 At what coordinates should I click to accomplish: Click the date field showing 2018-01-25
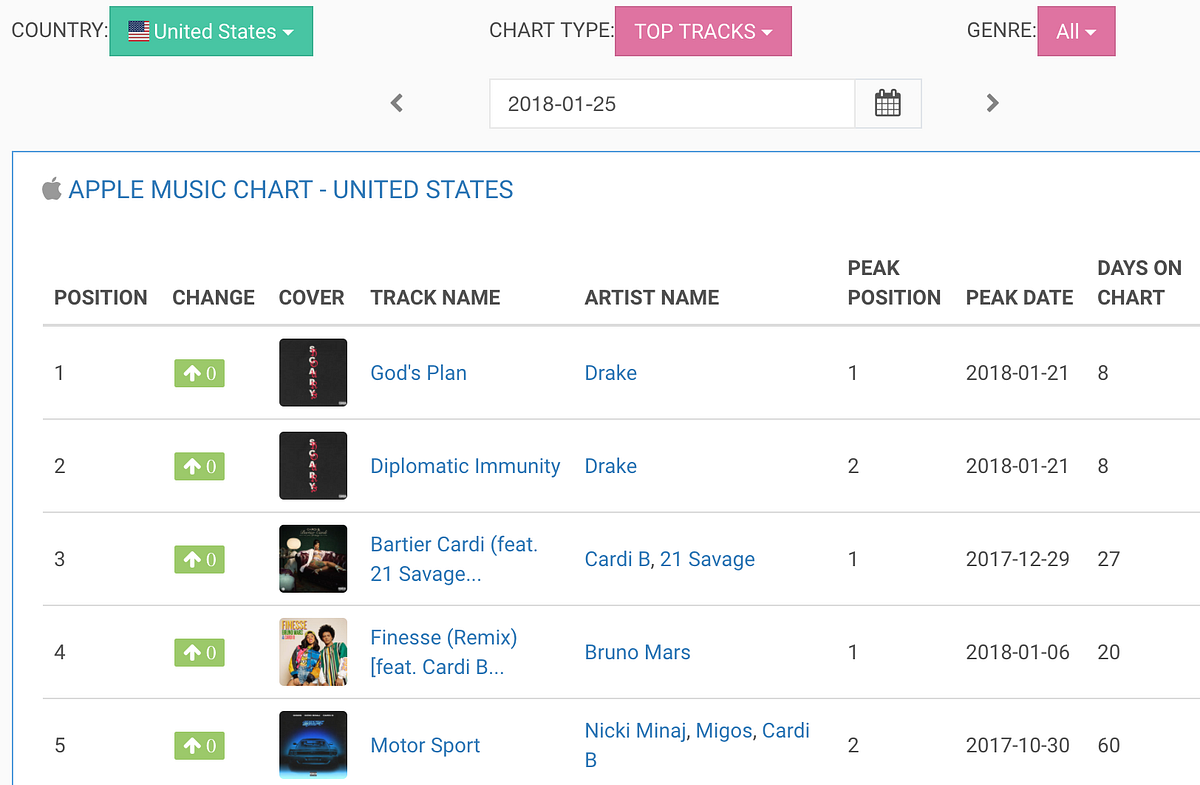point(671,103)
